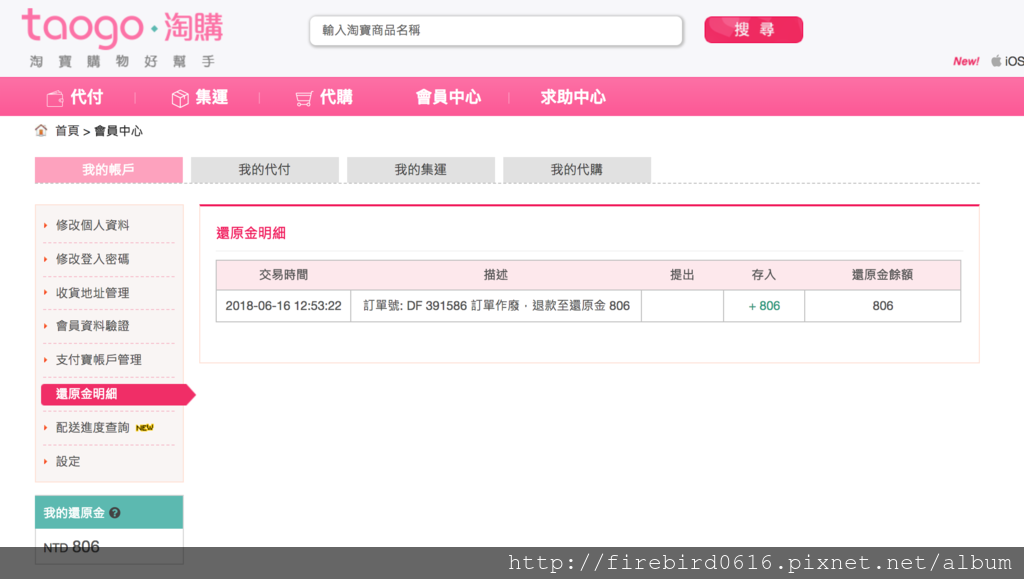Screen dimensions: 1024x579
Task: Click the order description DF 391586 cell
Action: 496,305
